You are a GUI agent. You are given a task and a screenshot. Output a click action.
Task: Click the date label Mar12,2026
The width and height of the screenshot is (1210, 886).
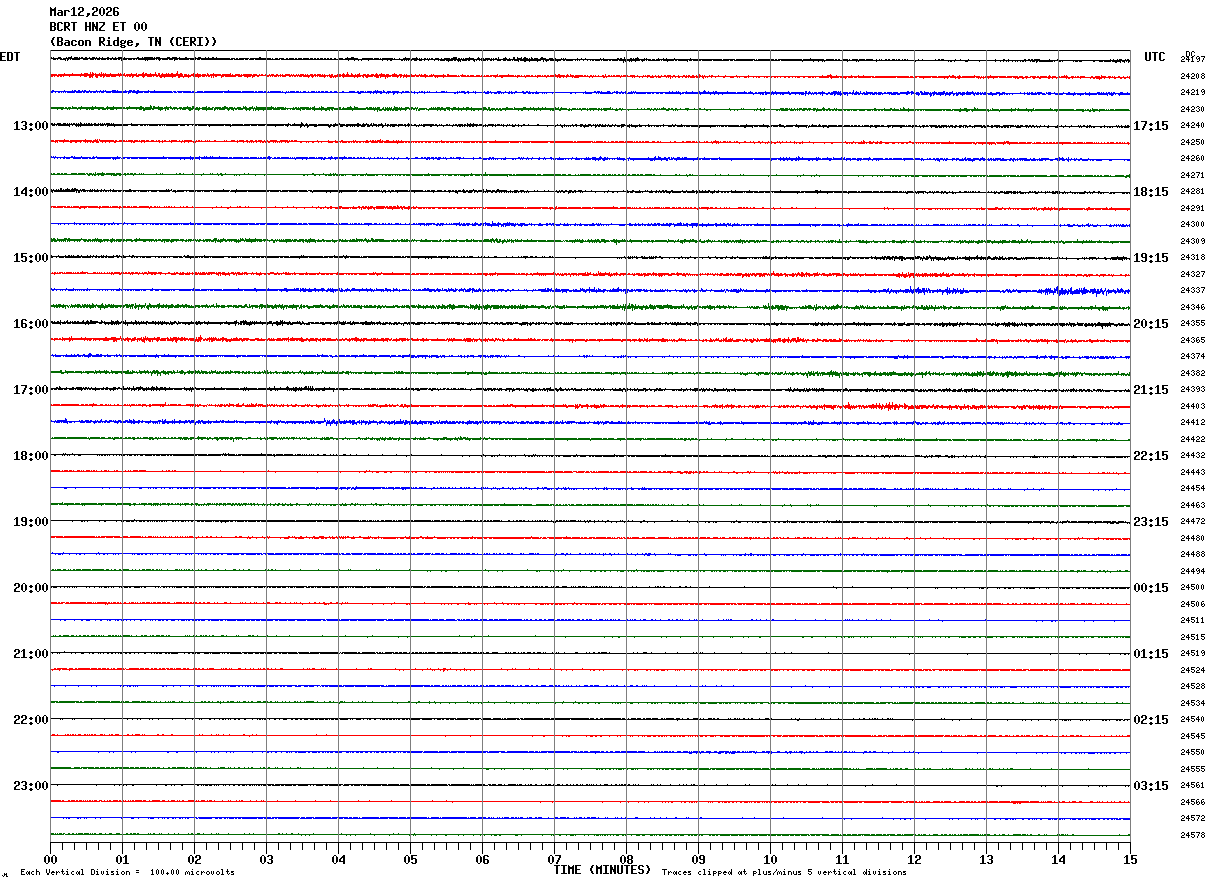84,12
